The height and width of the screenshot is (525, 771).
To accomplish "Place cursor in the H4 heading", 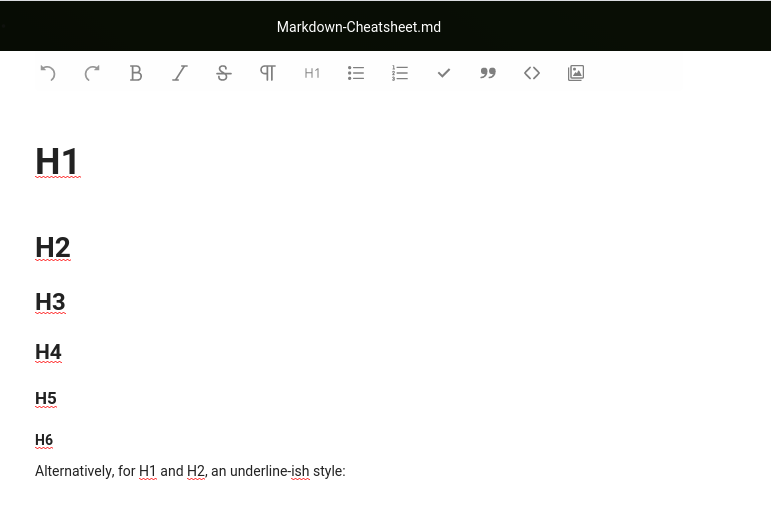I will pos(48,352).
